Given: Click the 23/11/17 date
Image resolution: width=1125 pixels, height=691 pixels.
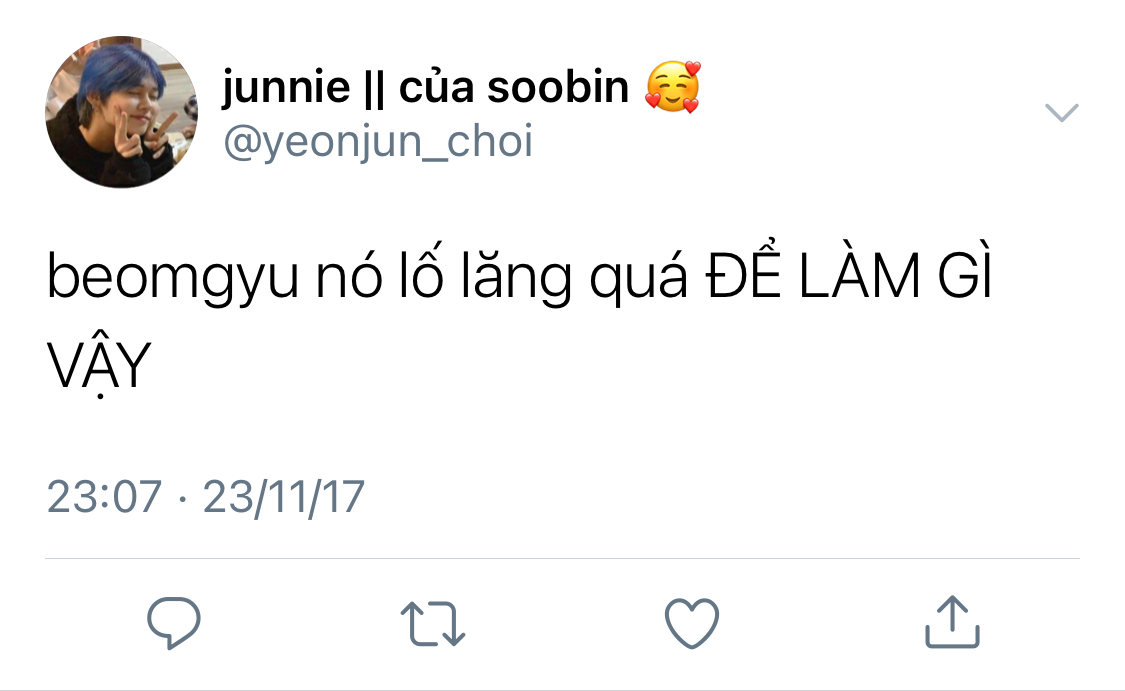Looking at the screenshot, I should [283, 497].
